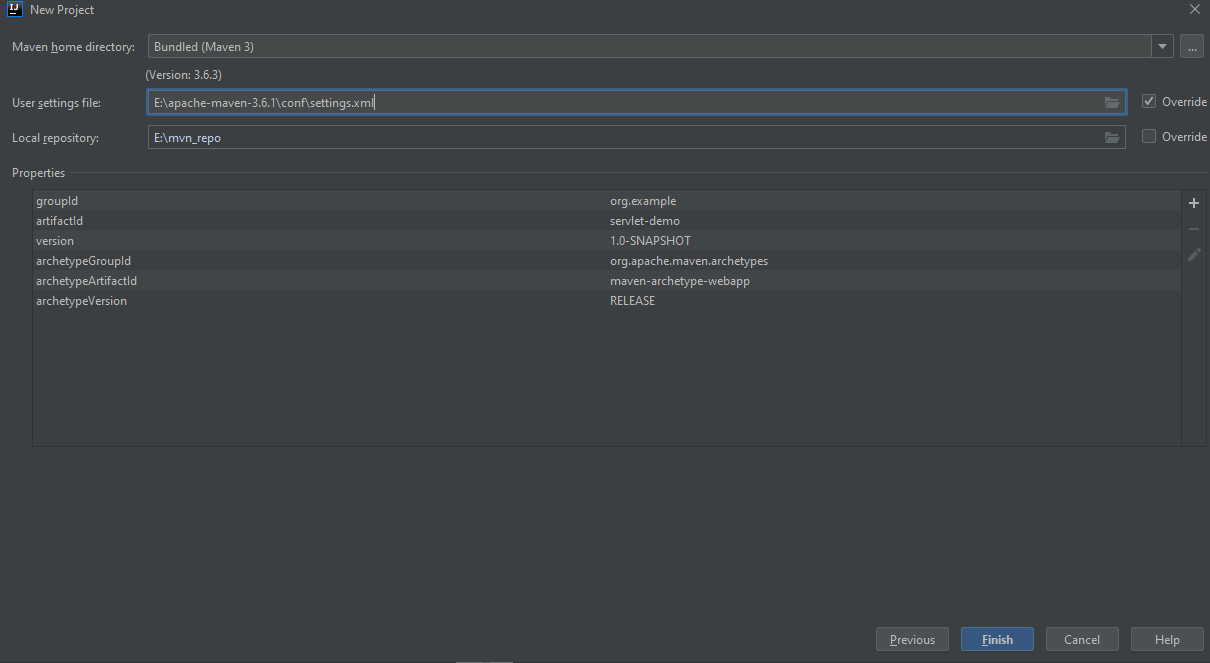This screenshot has width=1210, height=663.
Task: Browse for the local repository folder via its folder icon
Action: click(1111, 138)
